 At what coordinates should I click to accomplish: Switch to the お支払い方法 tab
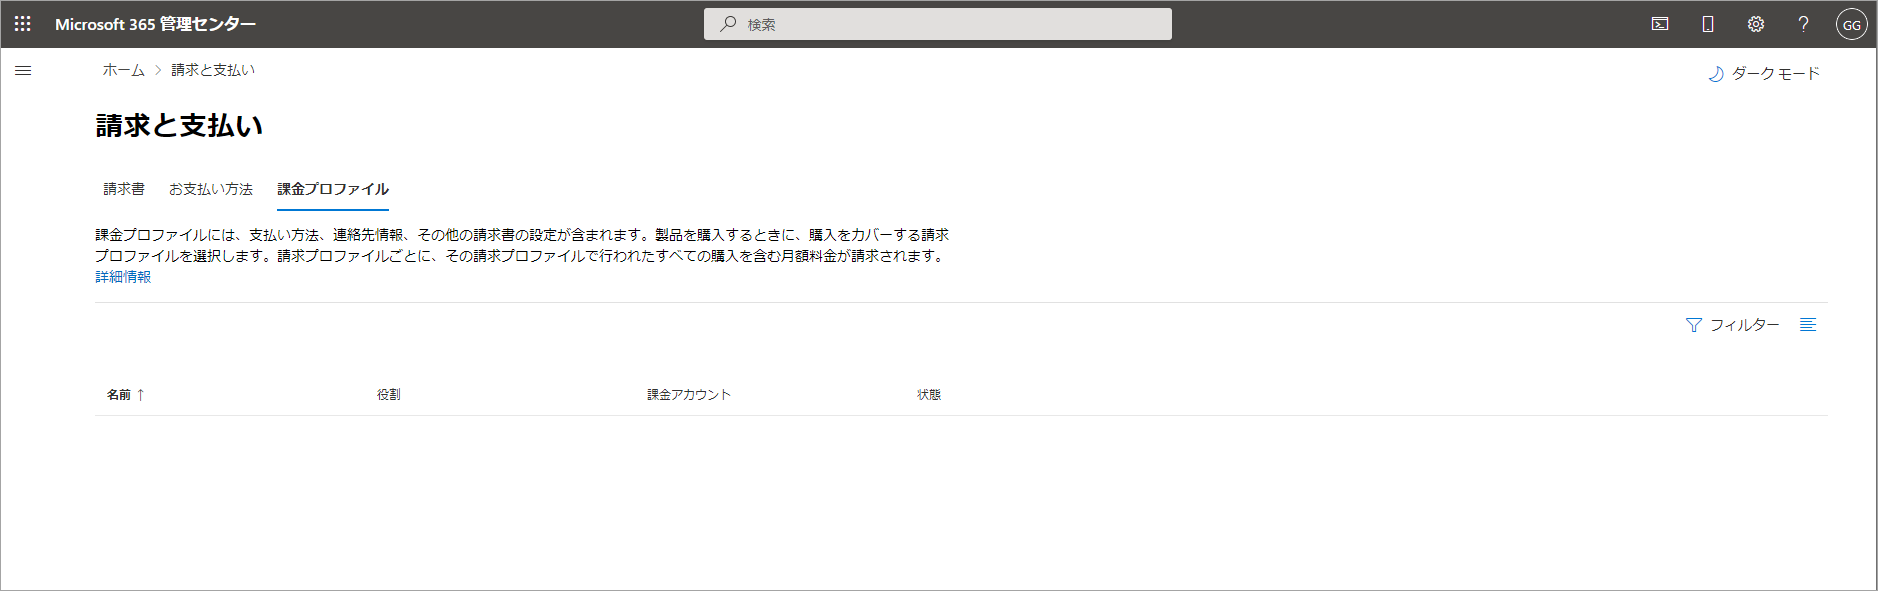pos(211,189)
